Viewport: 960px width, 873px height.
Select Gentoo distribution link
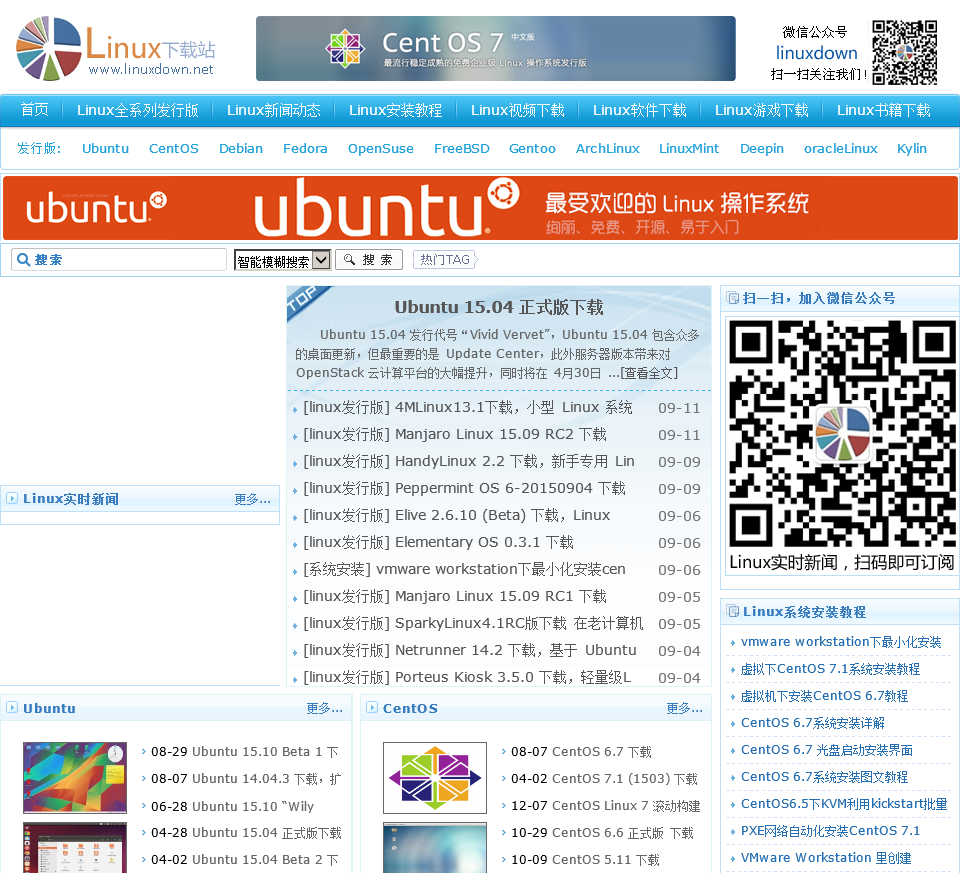532,148
